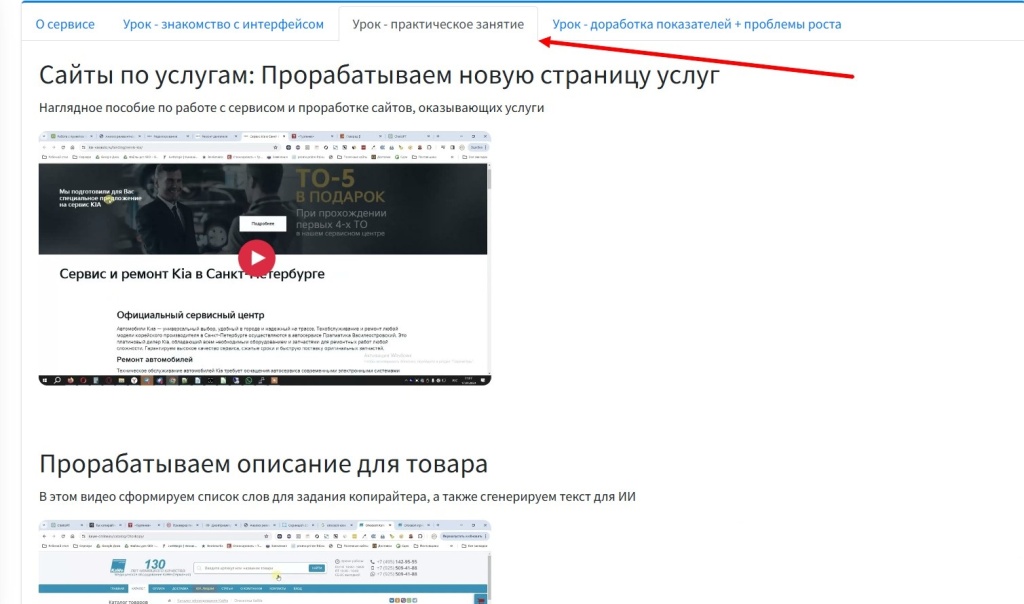1024x604 pixels.
Task: Click heading "Прорабатываем описание для товара"
Action: pyautogui.click(x=263, y=464)
